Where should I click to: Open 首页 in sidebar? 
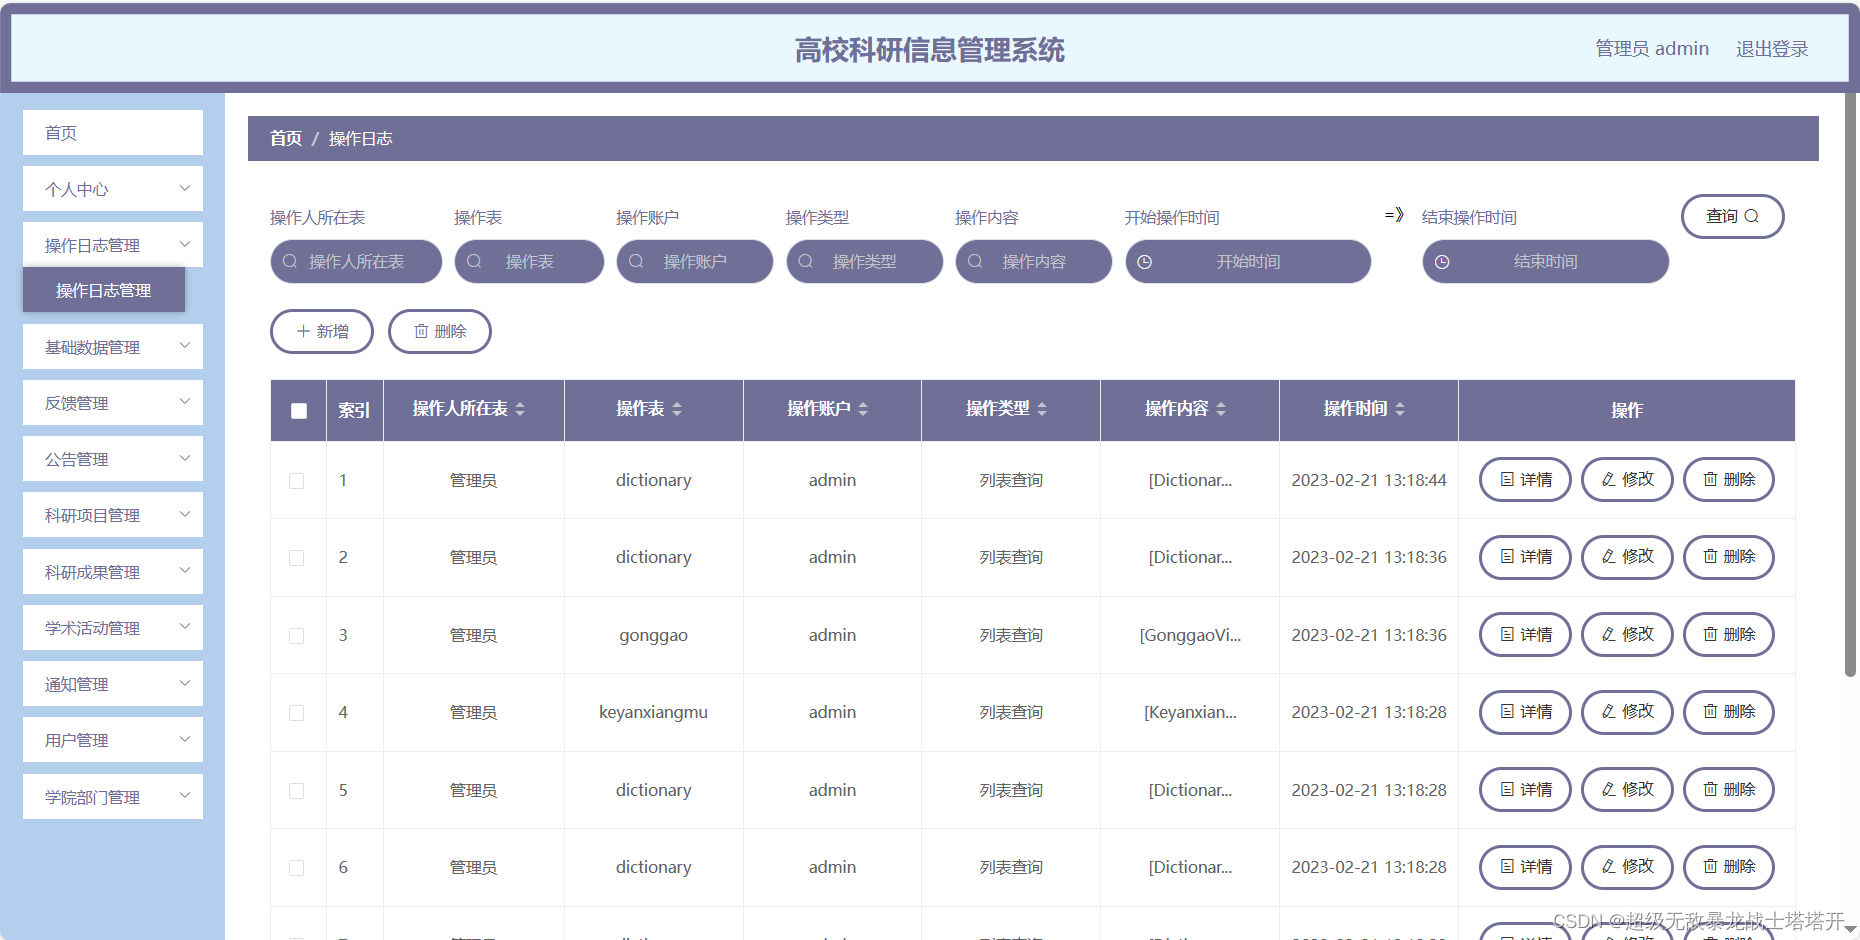click(113, 133)
